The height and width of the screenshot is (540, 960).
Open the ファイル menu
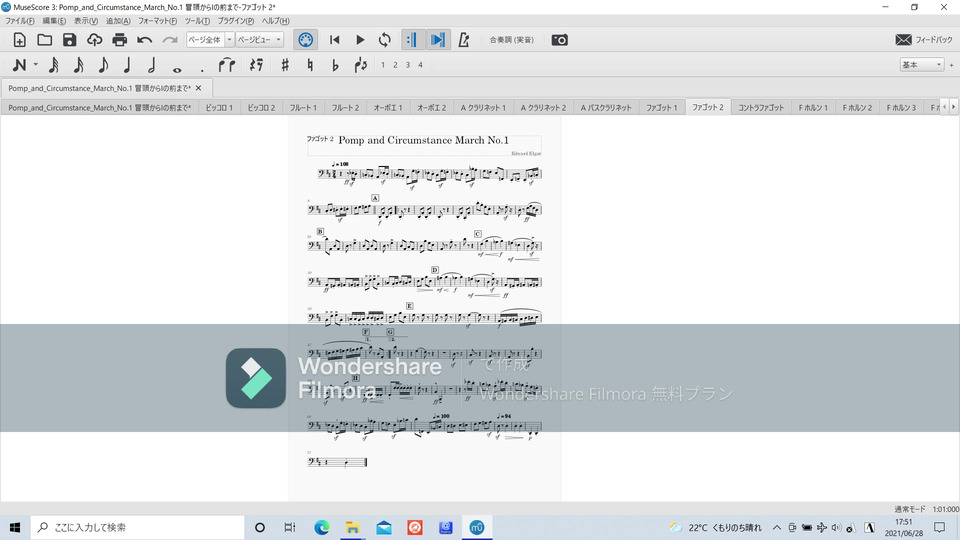(20, 21)
